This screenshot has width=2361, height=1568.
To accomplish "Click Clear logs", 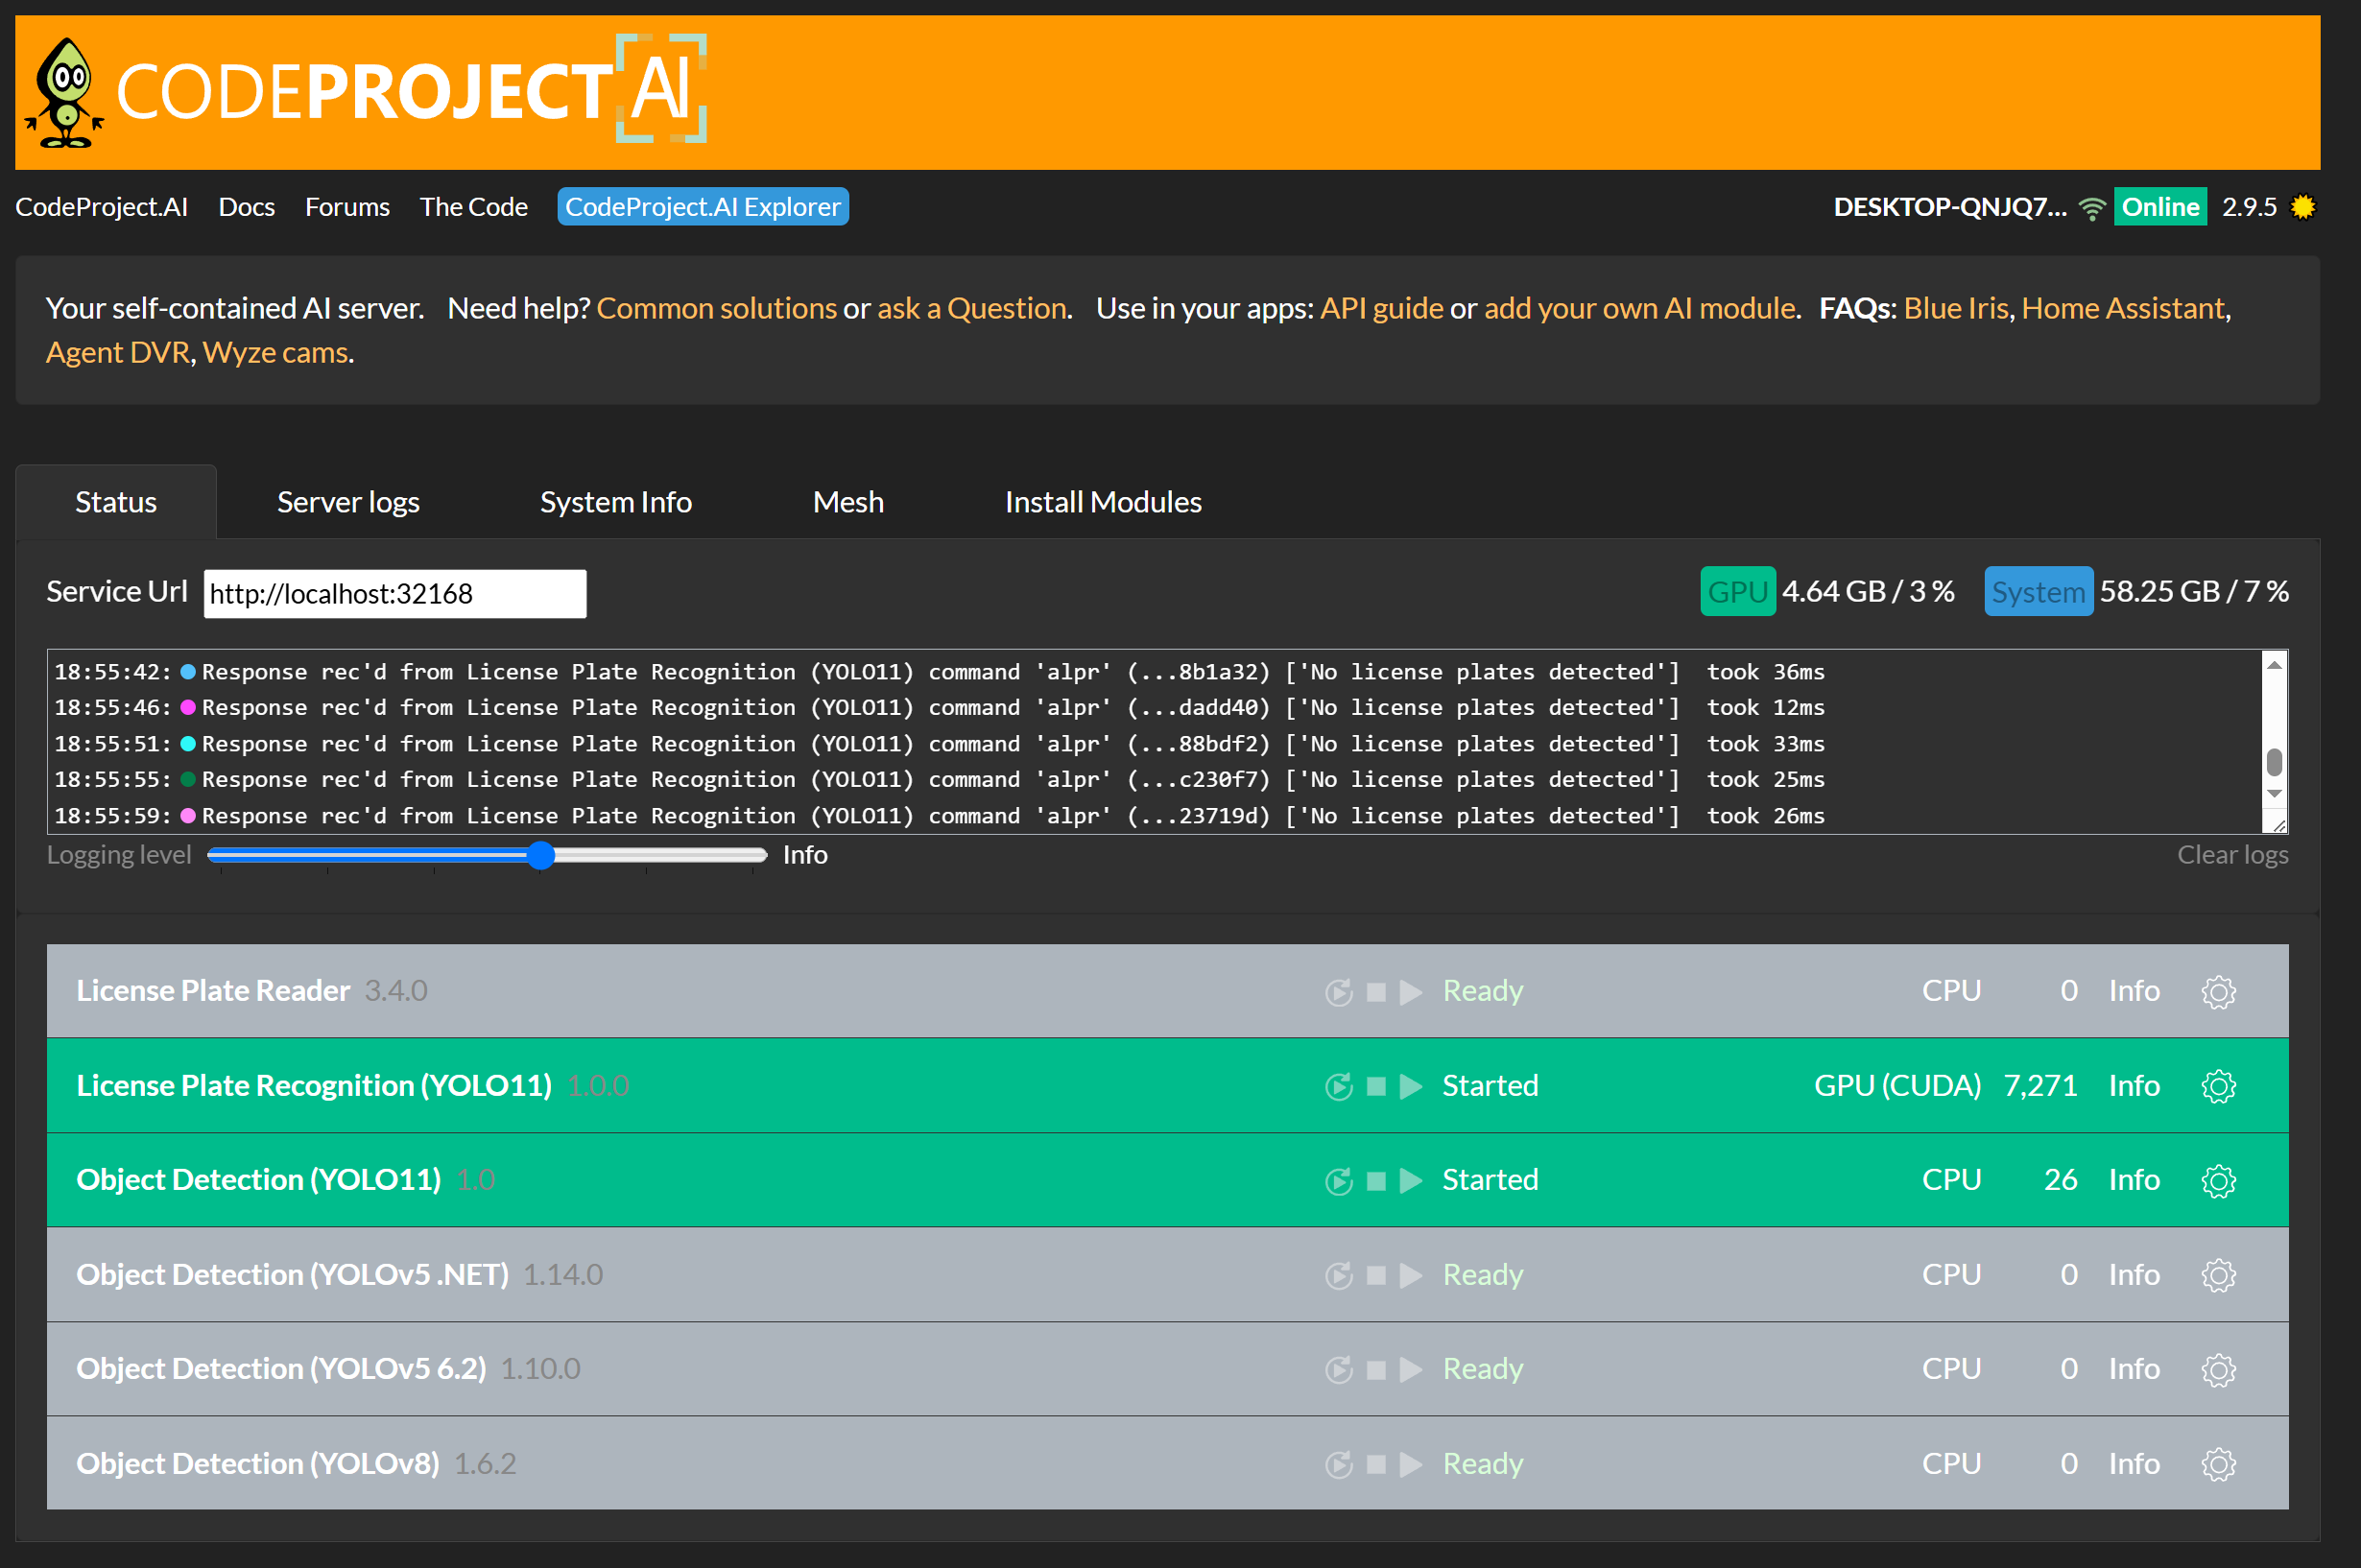I will point(2232,855).
